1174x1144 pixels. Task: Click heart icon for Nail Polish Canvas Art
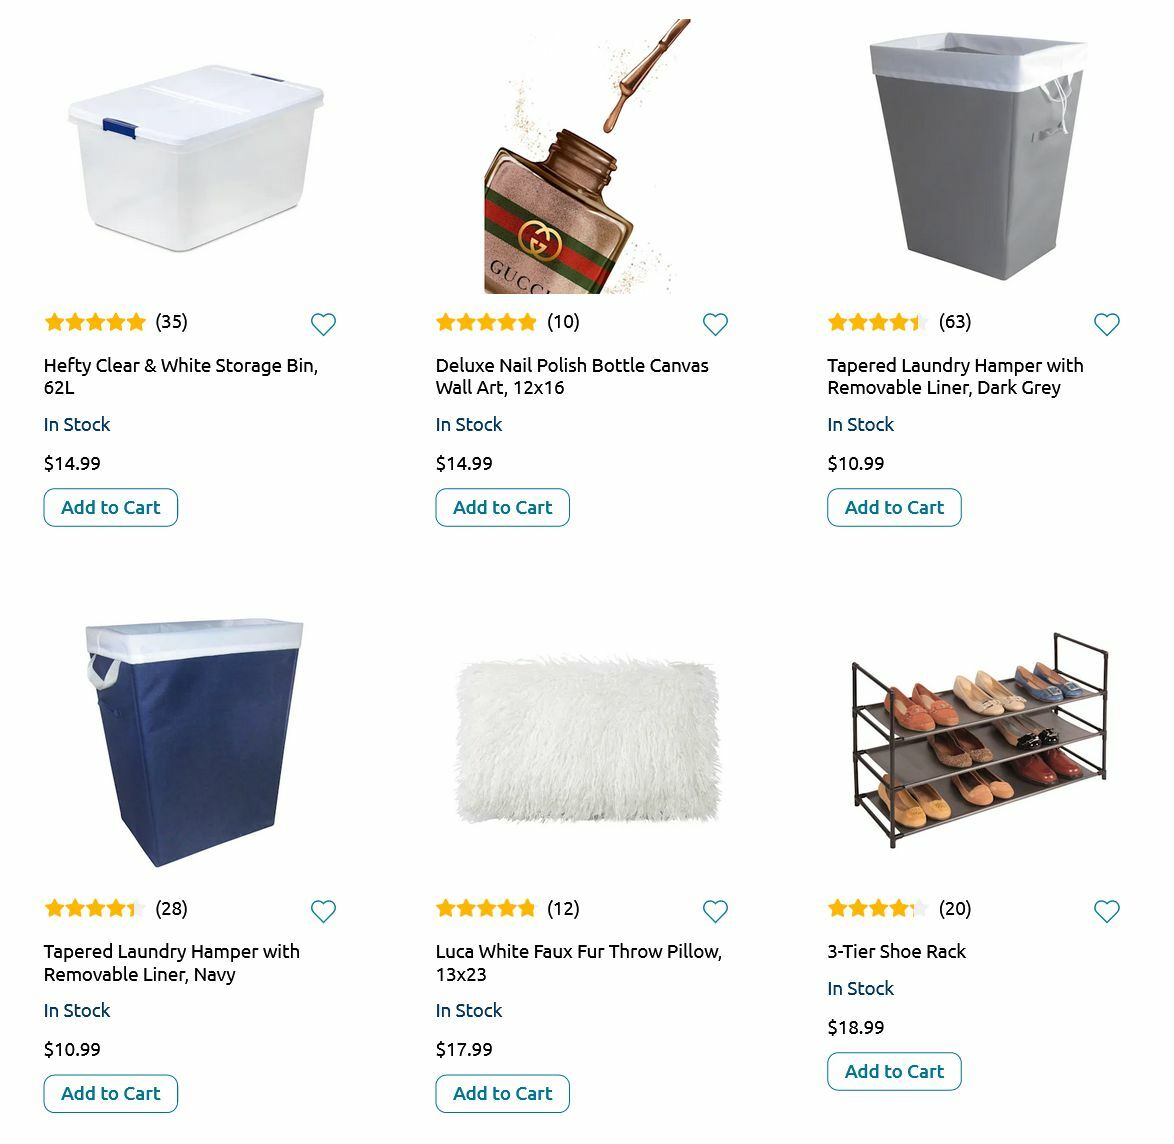[x=715, y=324]
